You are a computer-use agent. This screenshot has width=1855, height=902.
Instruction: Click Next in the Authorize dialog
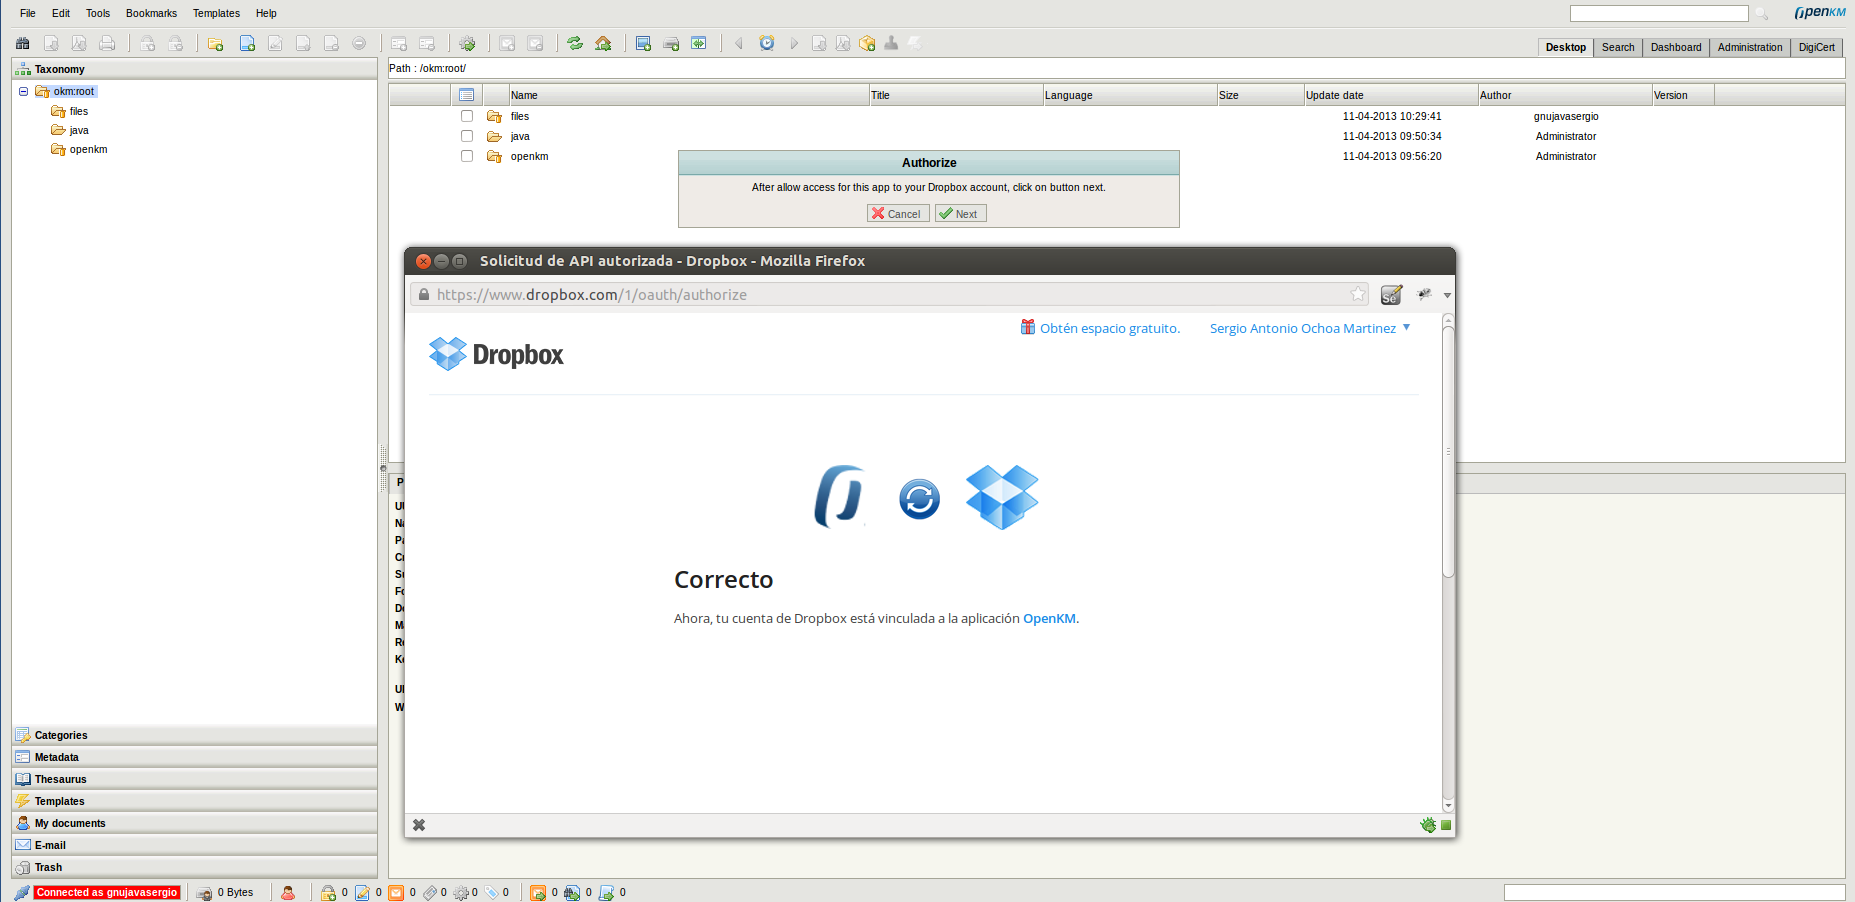(961, 213)
